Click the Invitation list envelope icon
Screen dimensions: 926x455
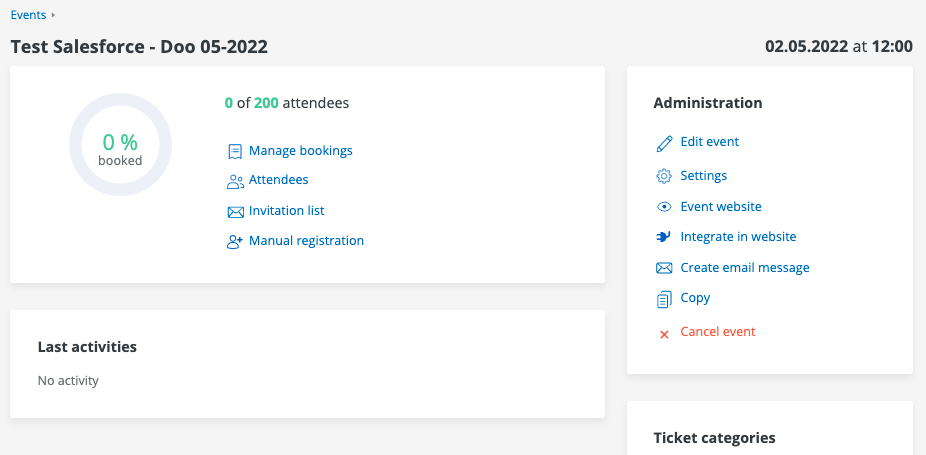pos(235,212)
